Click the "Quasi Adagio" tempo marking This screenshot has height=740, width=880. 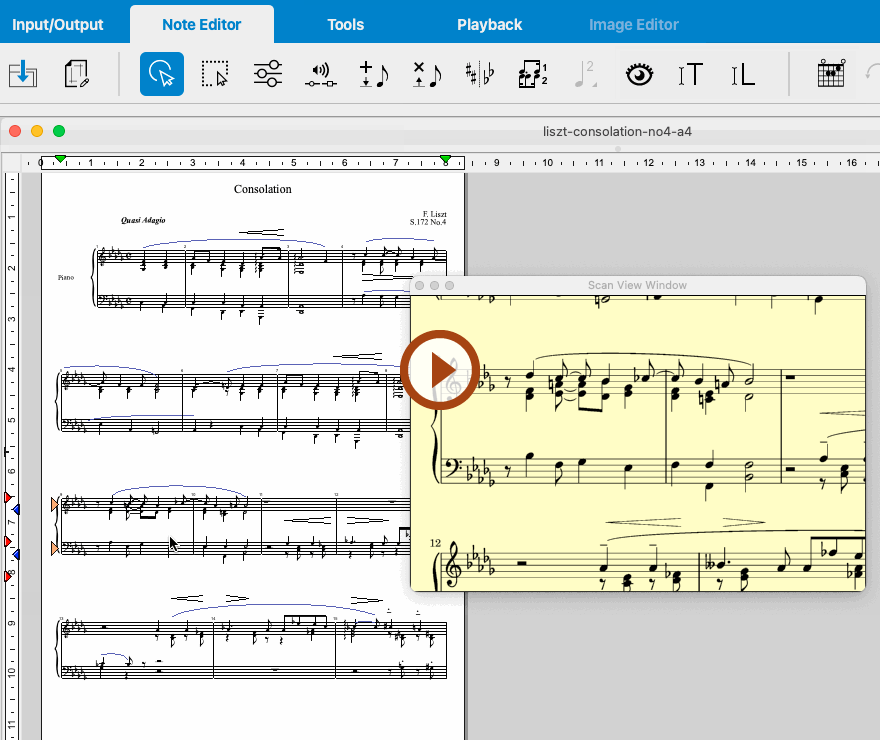pos(143,220)
